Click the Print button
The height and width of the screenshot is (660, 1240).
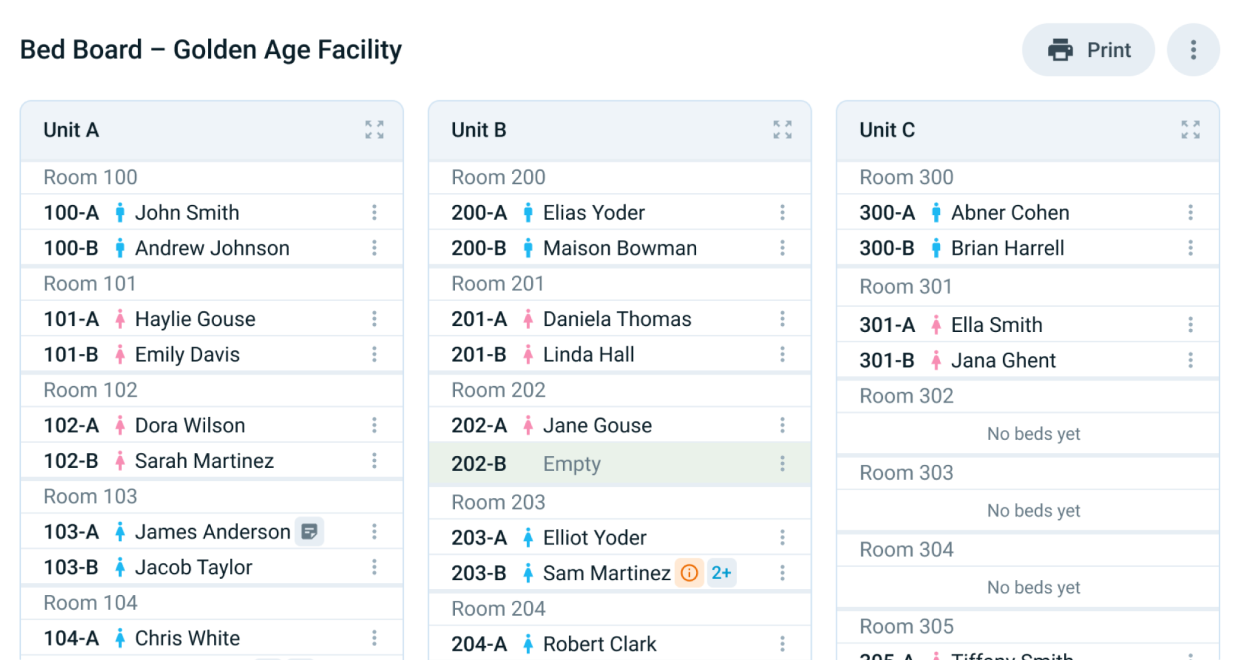pos(1088,49)
